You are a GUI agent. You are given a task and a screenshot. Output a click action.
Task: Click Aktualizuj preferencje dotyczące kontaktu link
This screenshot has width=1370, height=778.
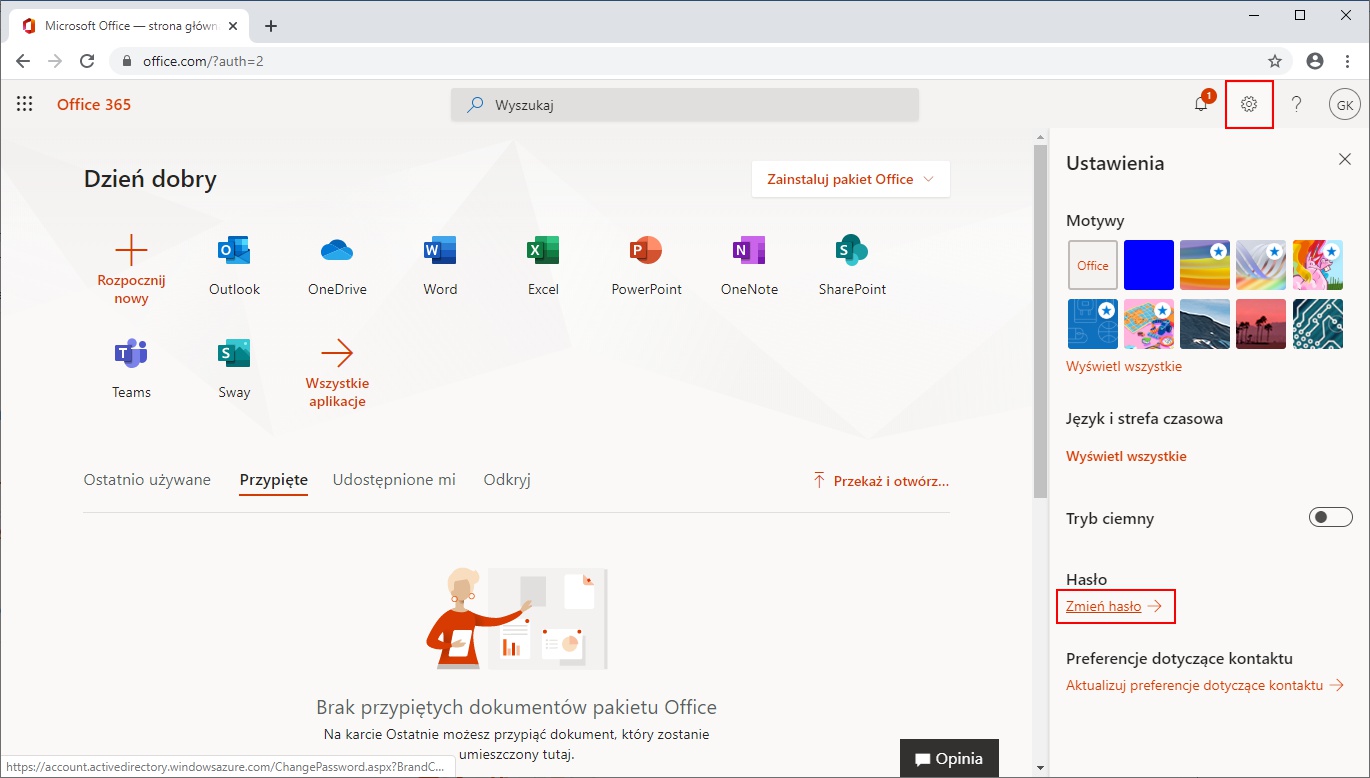coord(1205,685)
